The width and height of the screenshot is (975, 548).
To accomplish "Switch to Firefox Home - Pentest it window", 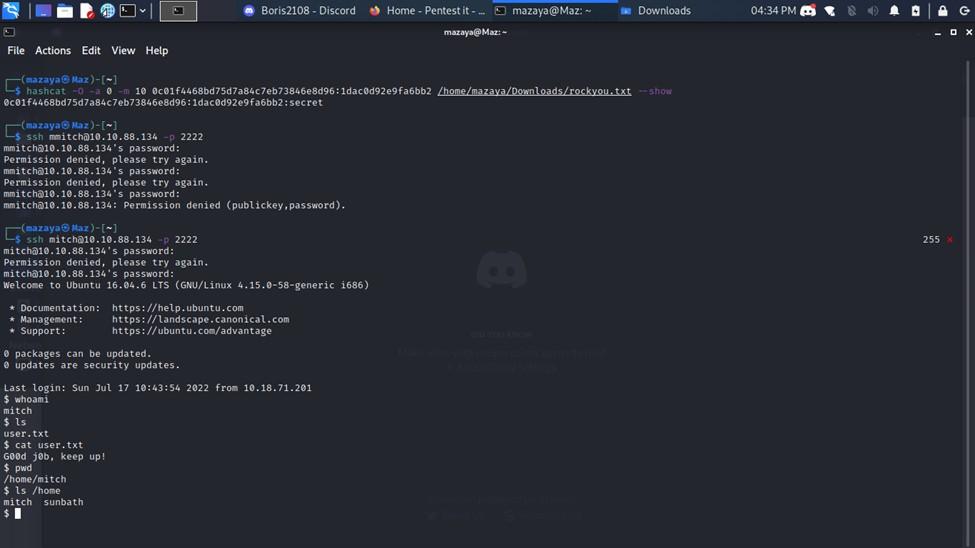I will click(427, 11).
